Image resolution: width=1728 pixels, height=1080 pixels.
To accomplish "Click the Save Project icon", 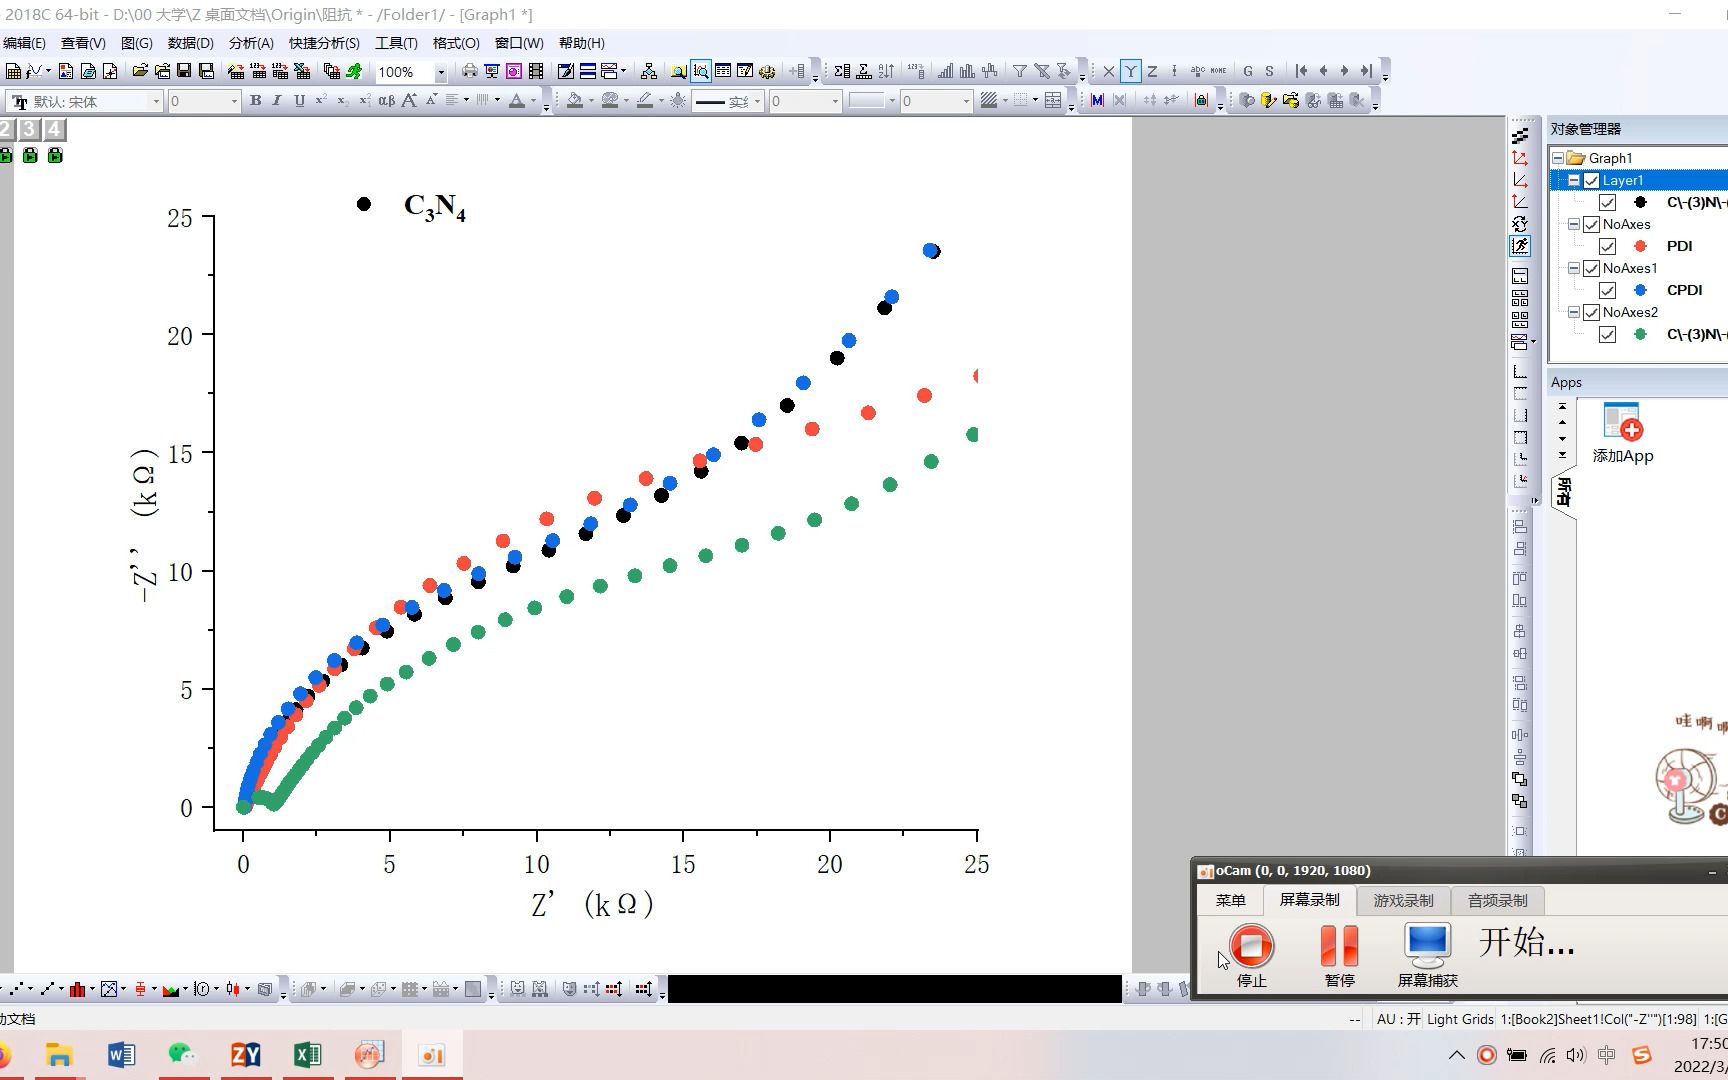I will [x=184, y=71].
